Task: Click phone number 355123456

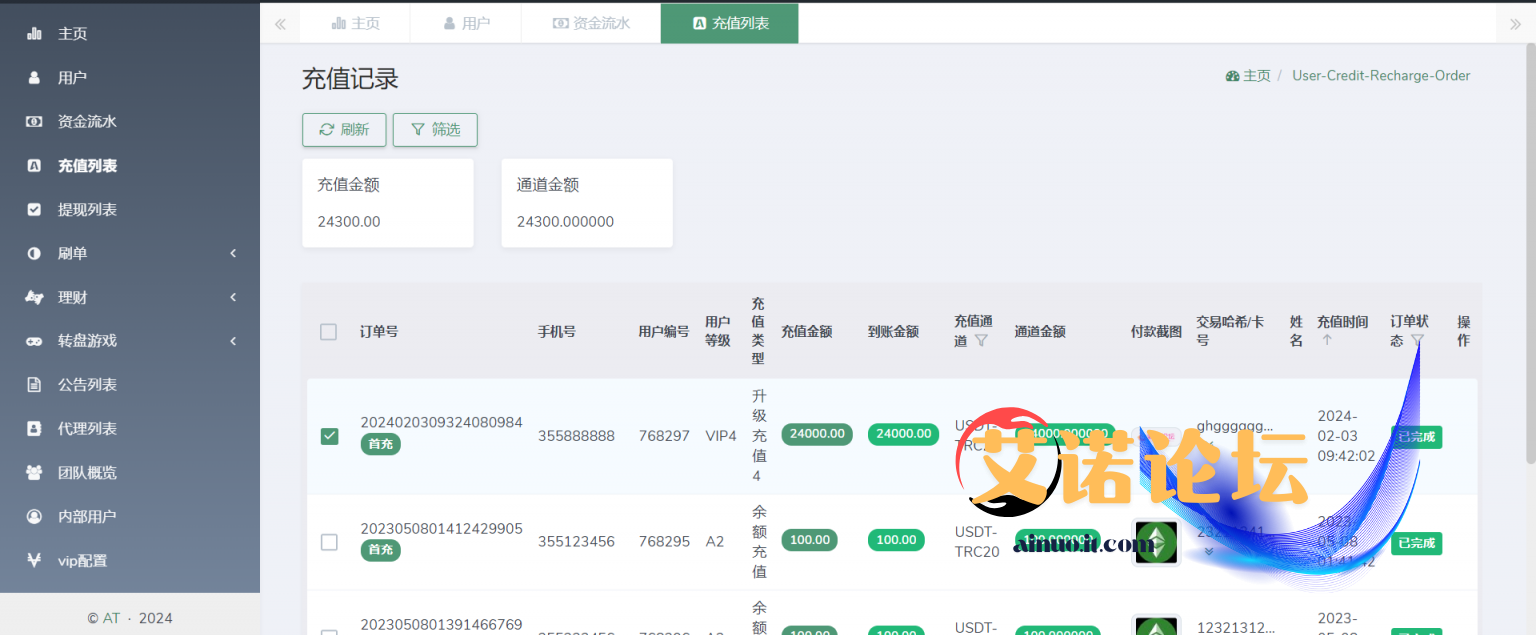Action: tap(576, 542)
